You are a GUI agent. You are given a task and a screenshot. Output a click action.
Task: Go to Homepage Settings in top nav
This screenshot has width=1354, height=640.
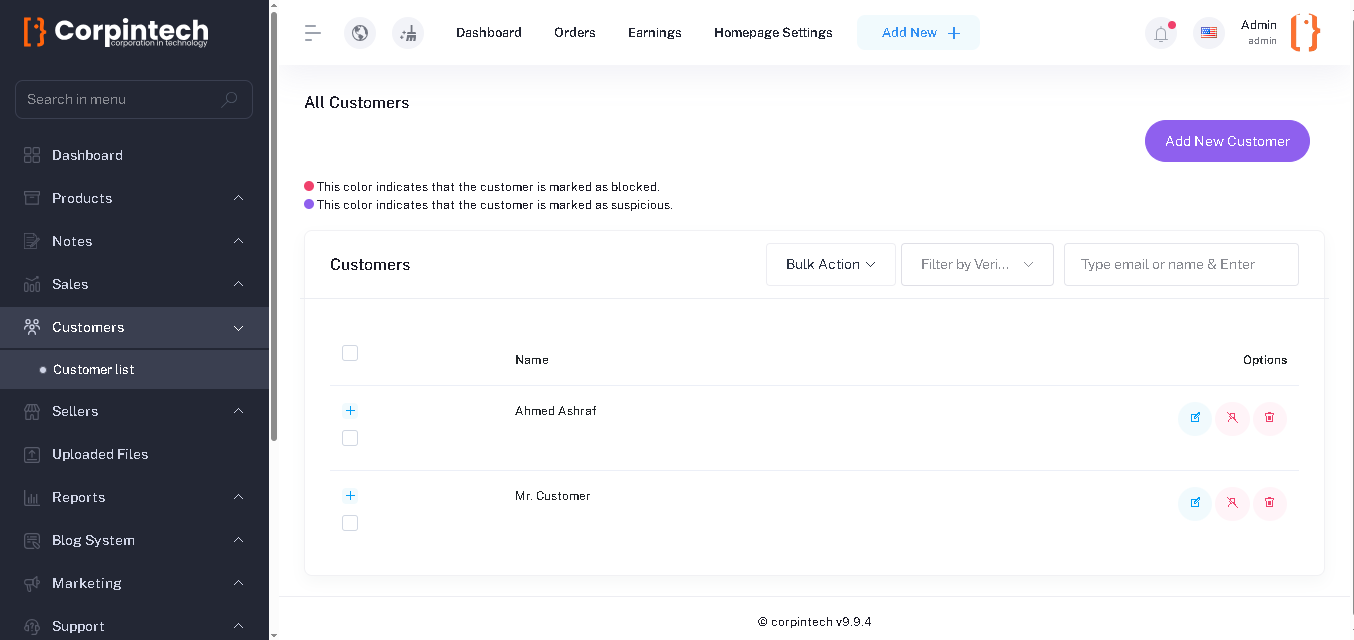(773, 33)
